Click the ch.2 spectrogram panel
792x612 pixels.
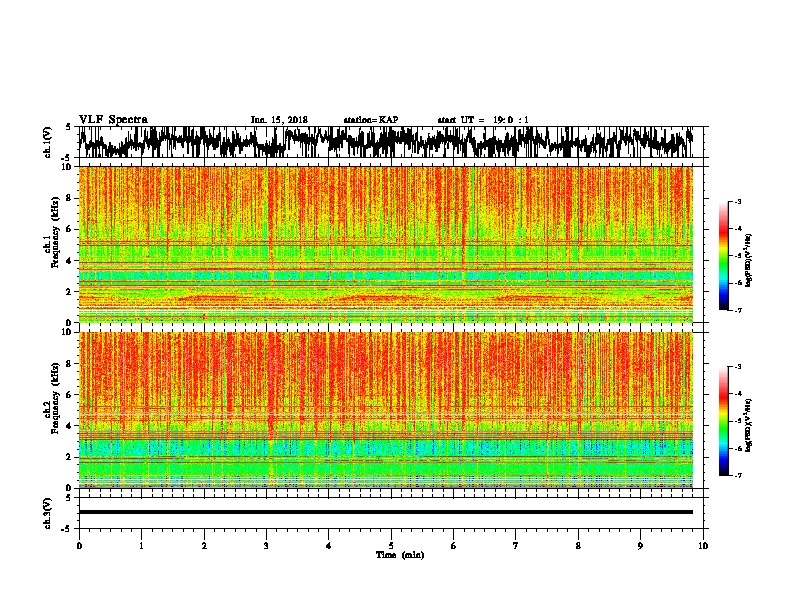tap(386, 410)
